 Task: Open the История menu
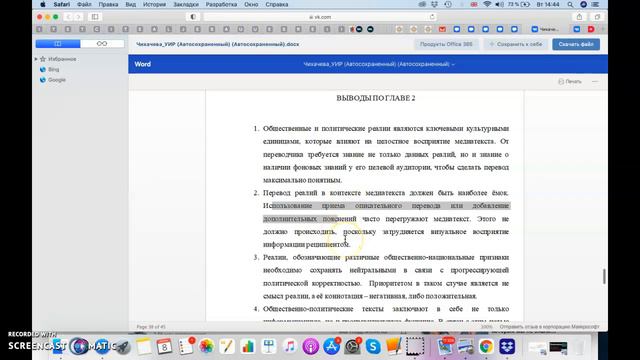tap(154, 4)
